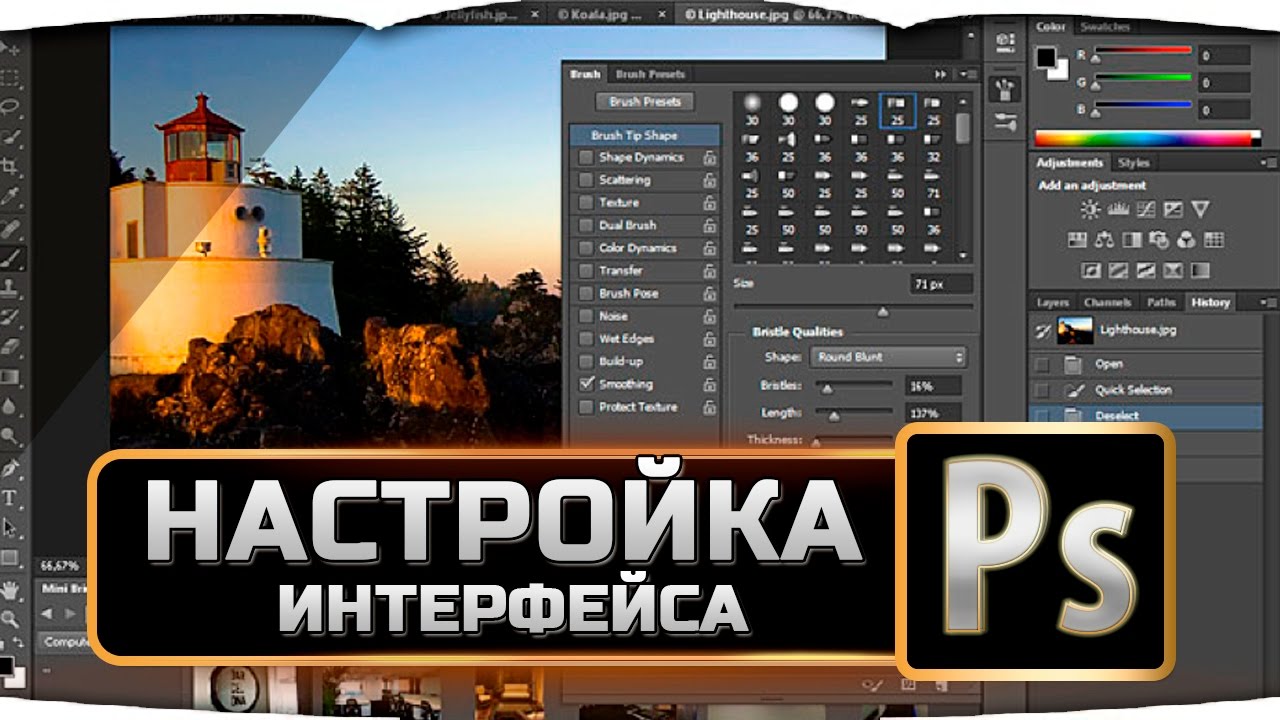Select the Pen tool

point(11,468)
